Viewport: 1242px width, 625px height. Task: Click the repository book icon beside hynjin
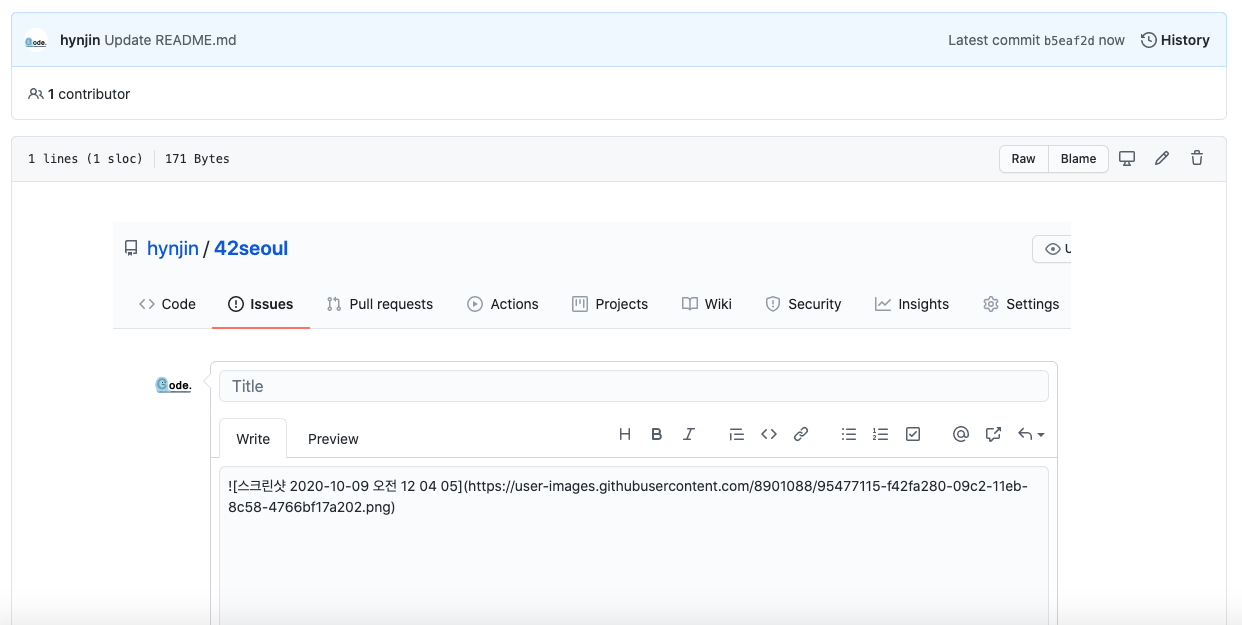(131, 248)
